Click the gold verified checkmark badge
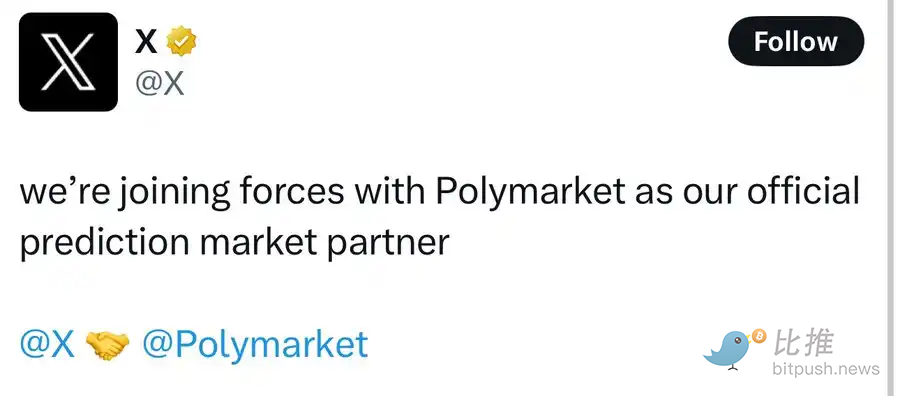900x396 pixels. coord(181,41)
